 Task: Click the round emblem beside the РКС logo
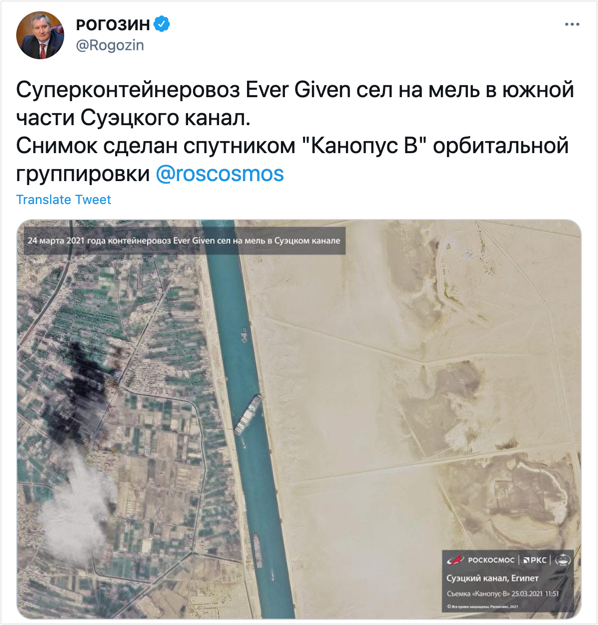[563, 560]
